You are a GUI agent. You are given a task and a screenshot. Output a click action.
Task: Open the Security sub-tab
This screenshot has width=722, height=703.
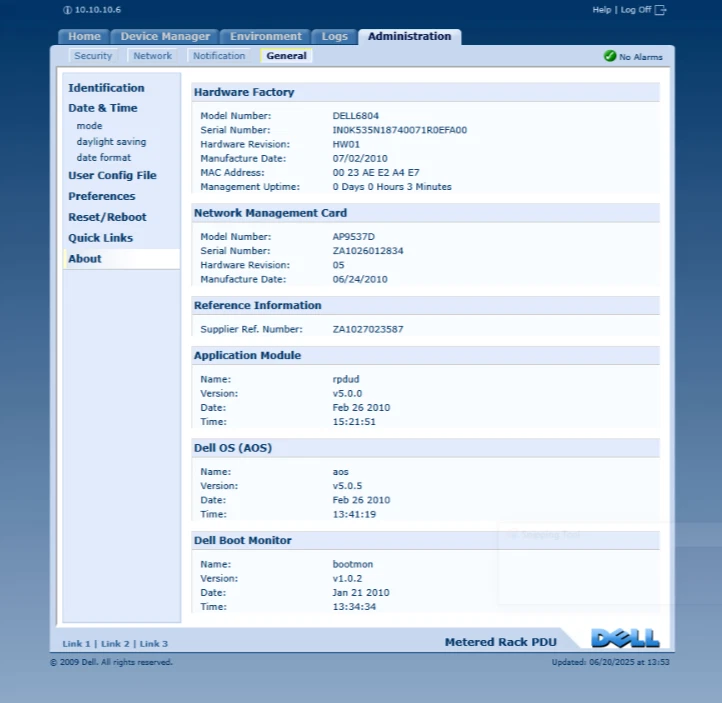[x=93, y=56]
